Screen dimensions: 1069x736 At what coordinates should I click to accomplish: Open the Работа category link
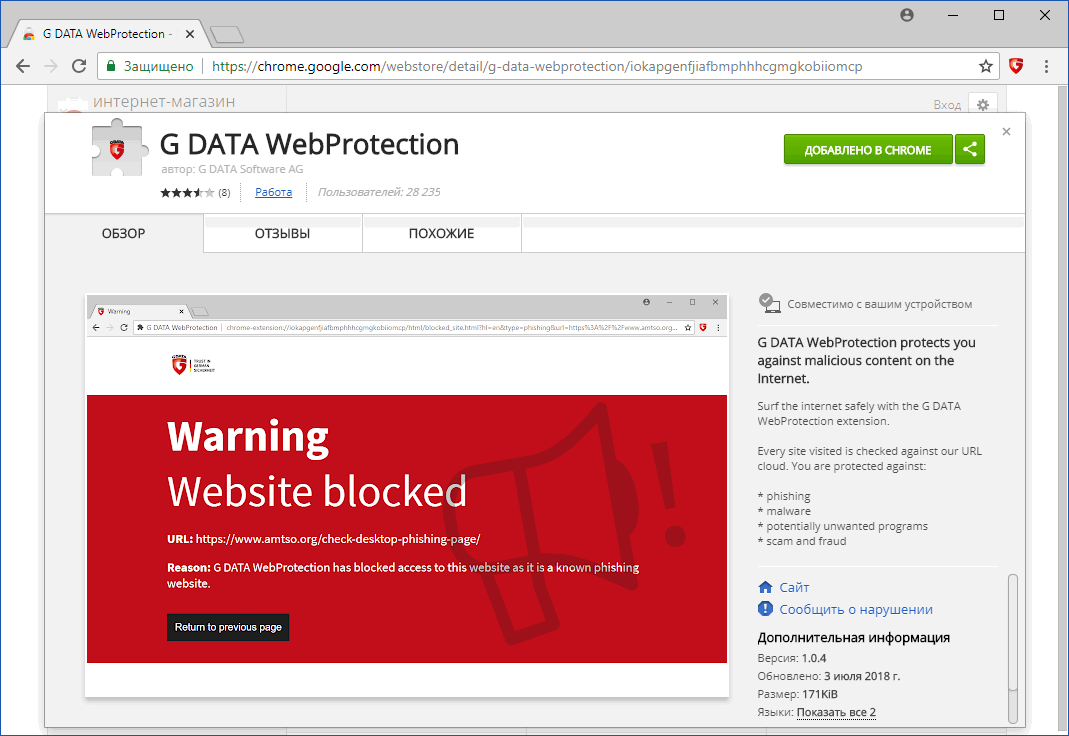click(273, 192)
